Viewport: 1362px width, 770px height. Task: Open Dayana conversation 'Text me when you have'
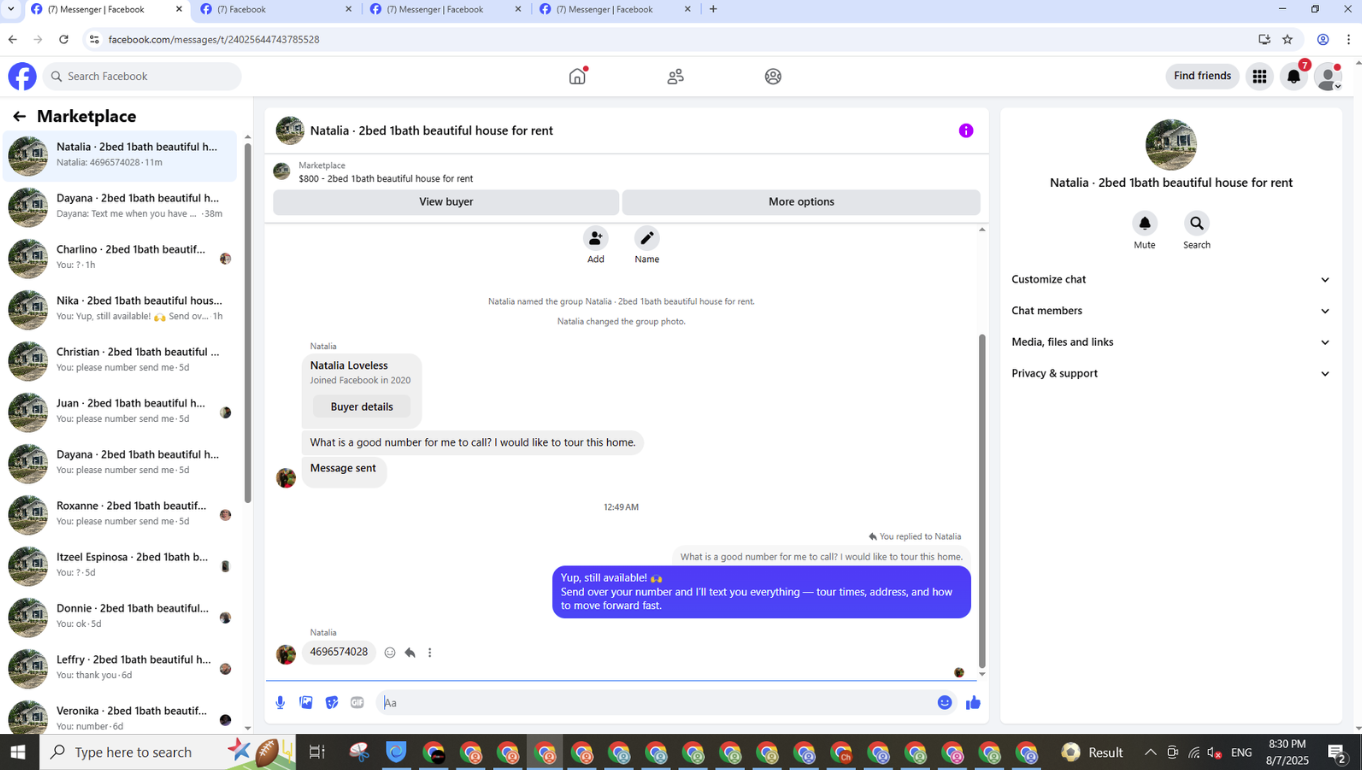(x=120, y=206)
